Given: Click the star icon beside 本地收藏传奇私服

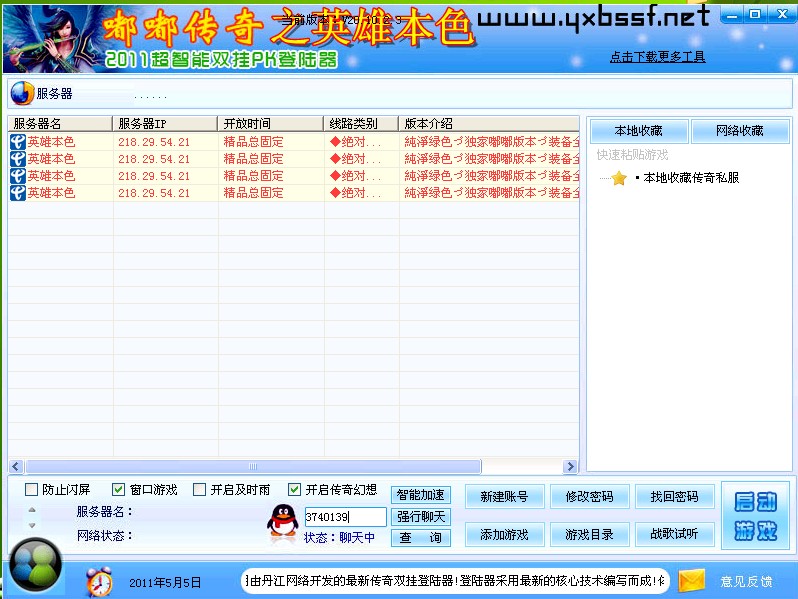Looking at the screenshot, I should [x=619, y=178].
